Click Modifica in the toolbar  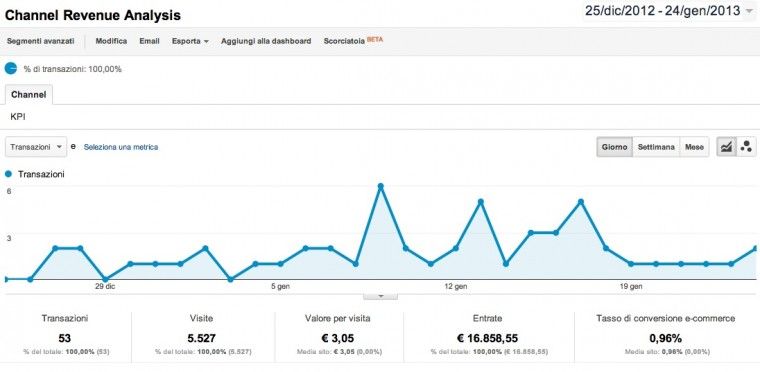111,41
